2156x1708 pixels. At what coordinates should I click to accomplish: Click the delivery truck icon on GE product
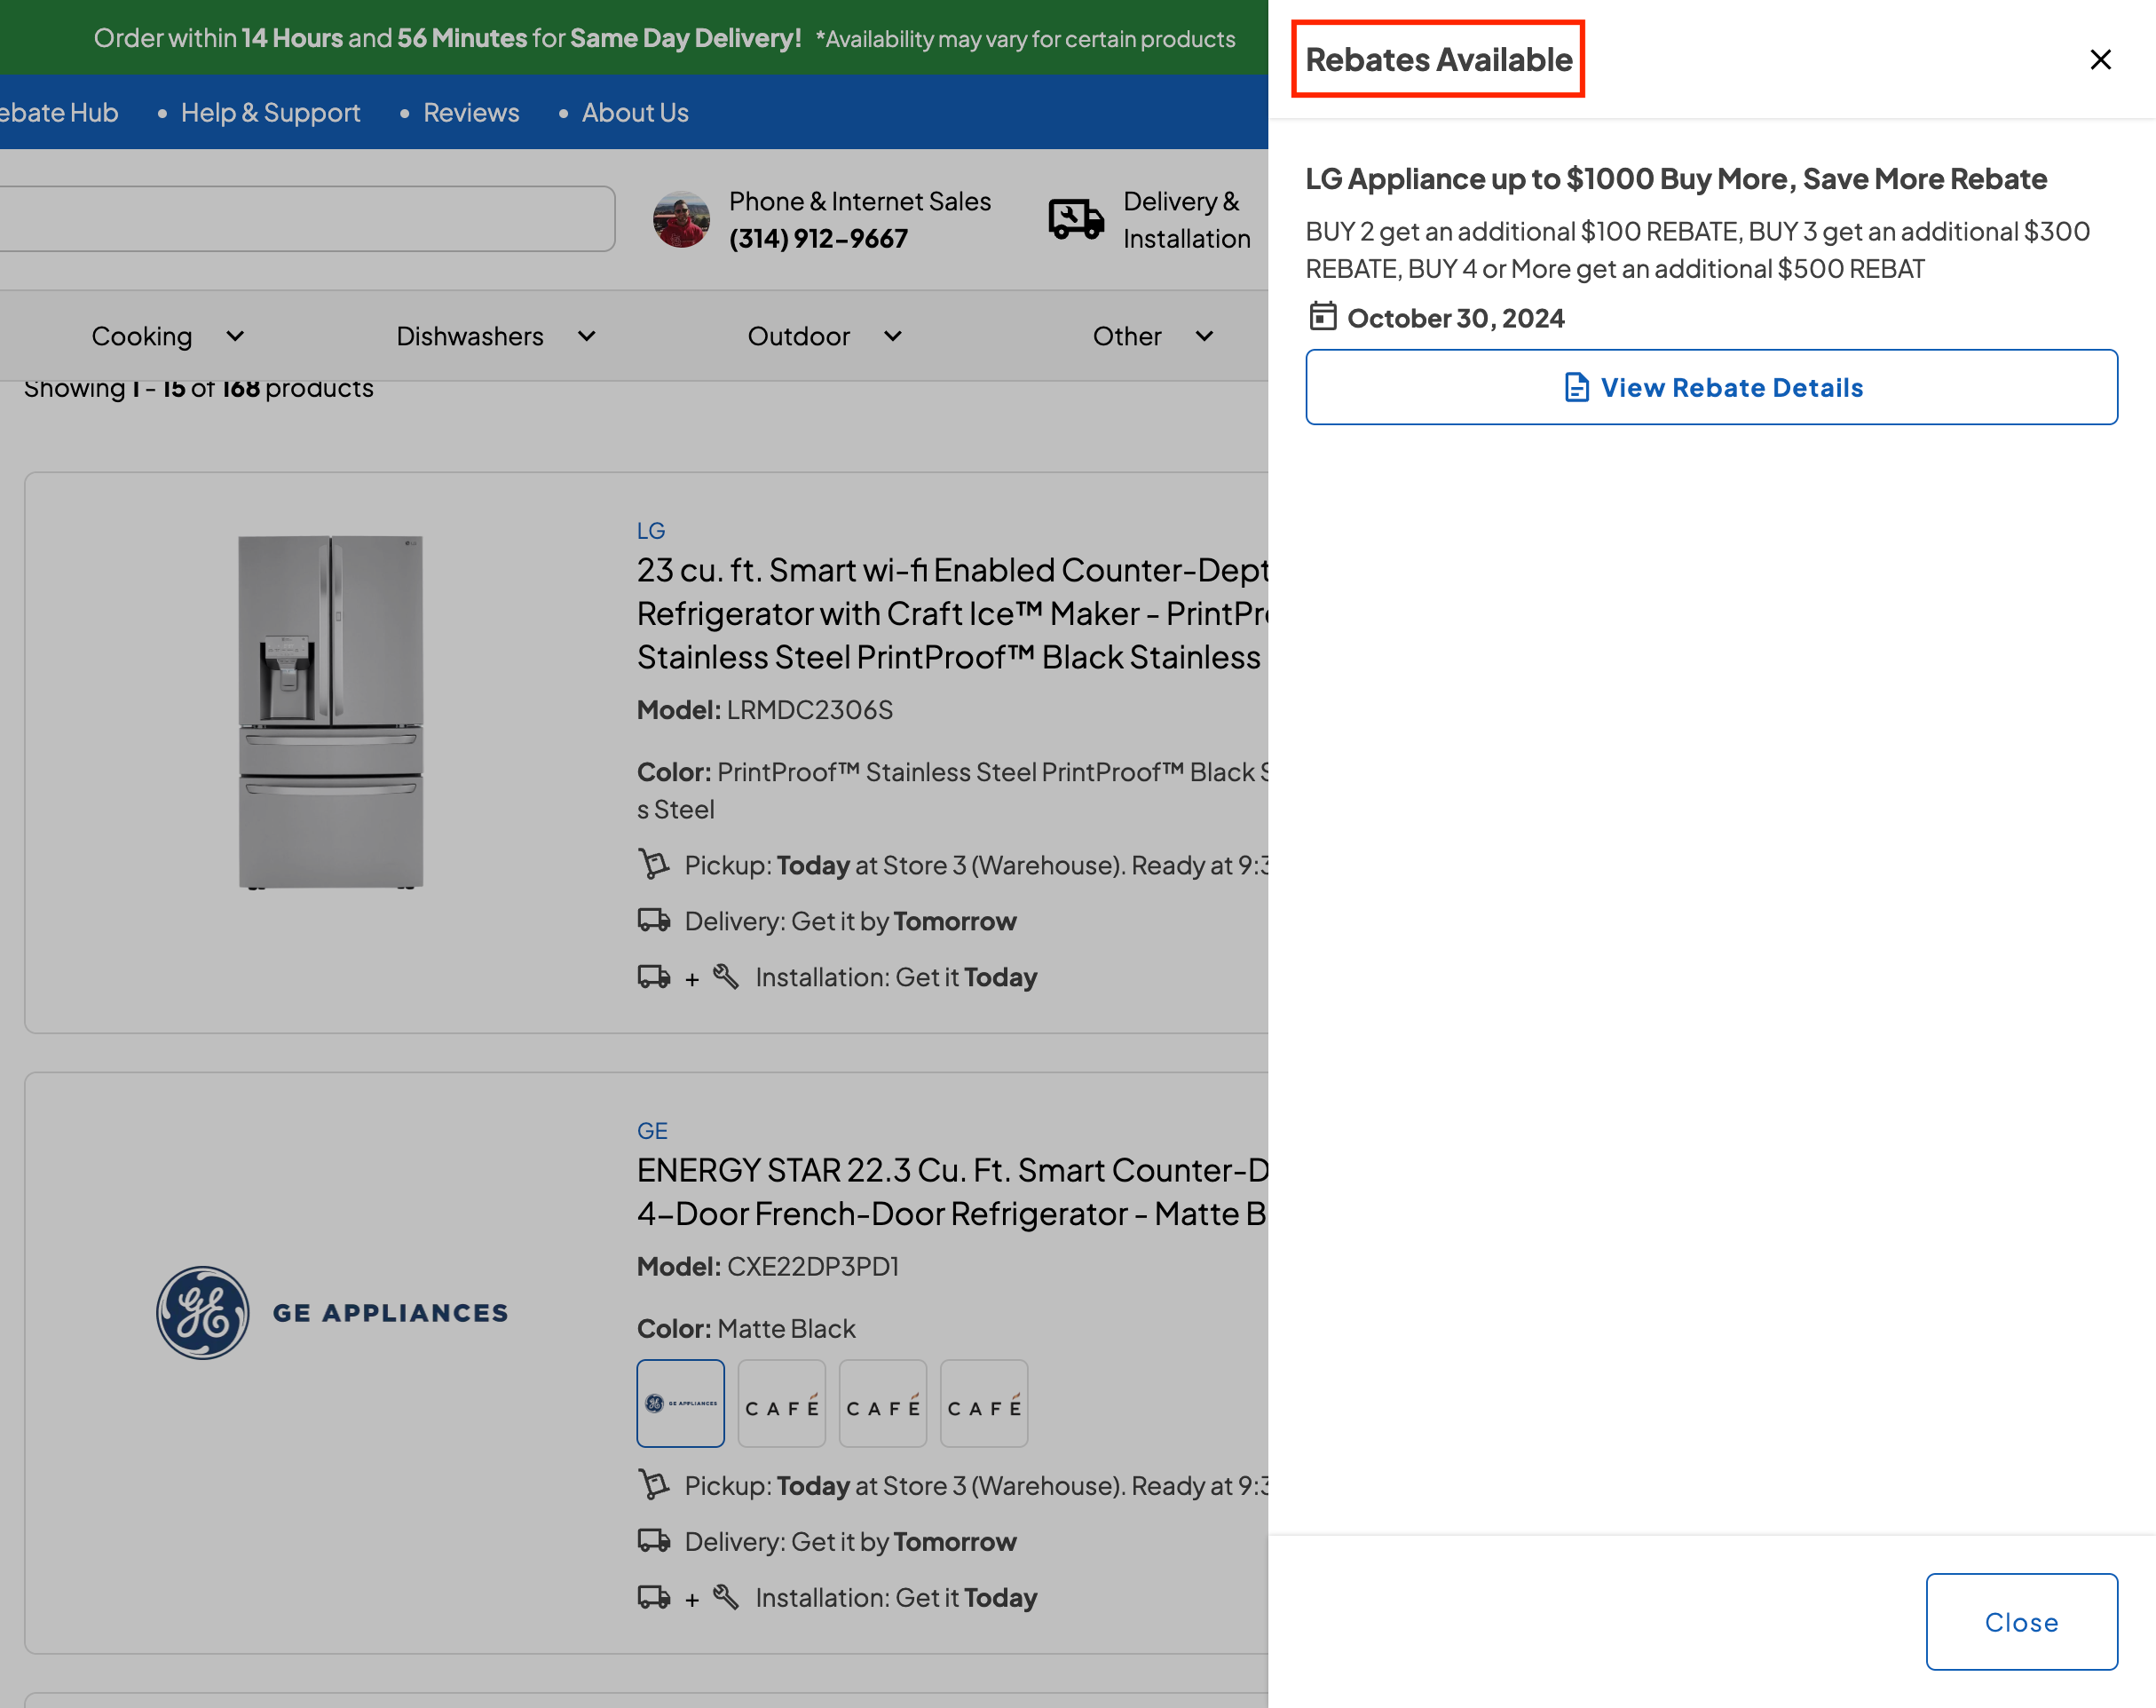(654, 1541)
